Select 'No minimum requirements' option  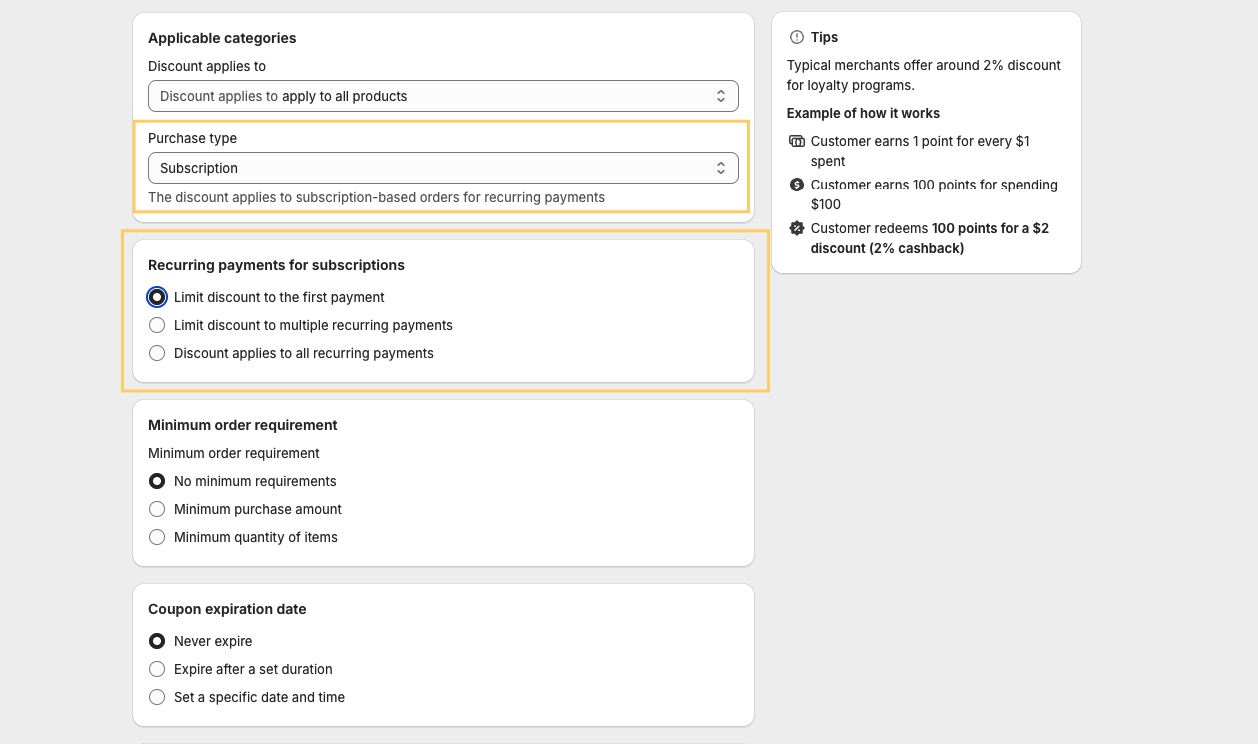pyautogui.click(x=157, y=481)
